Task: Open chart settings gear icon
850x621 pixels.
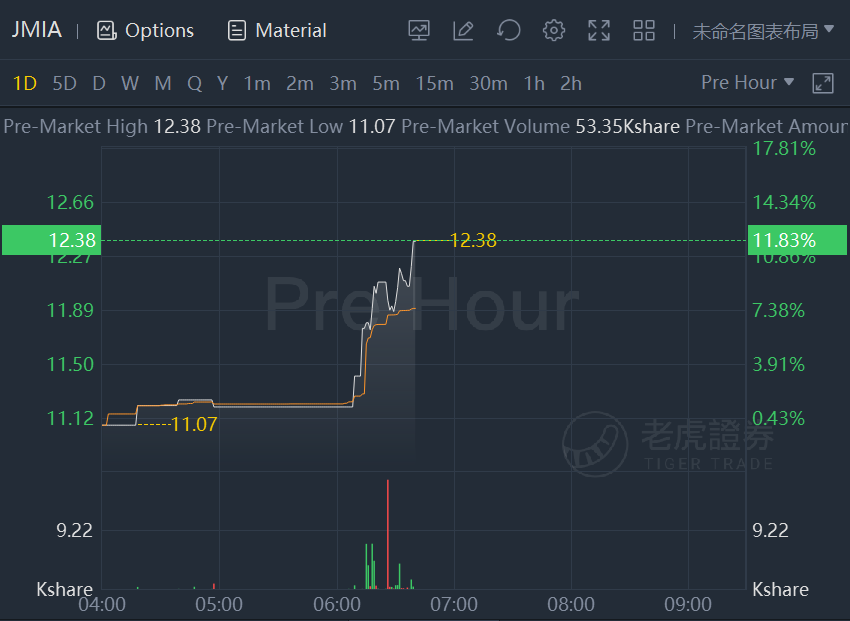Action: point(553,30)
